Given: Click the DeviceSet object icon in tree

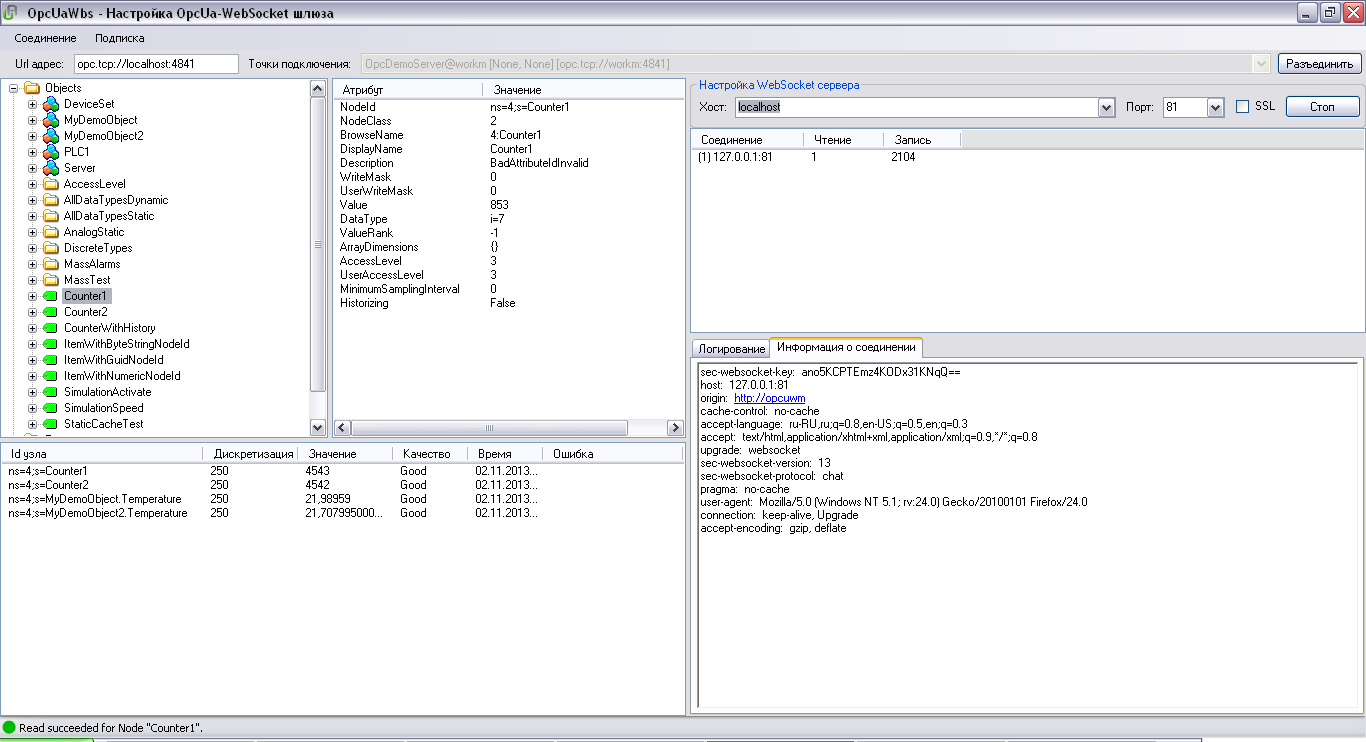Looking at the screenshot, I should [50, 104].
